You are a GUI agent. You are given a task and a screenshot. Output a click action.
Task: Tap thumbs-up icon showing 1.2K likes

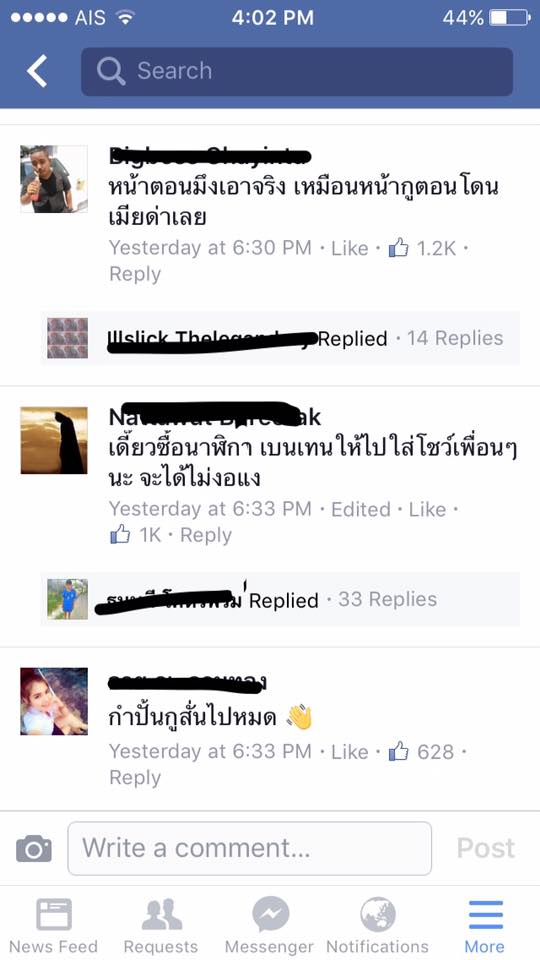pyautogui.click(x=399, y=248)
